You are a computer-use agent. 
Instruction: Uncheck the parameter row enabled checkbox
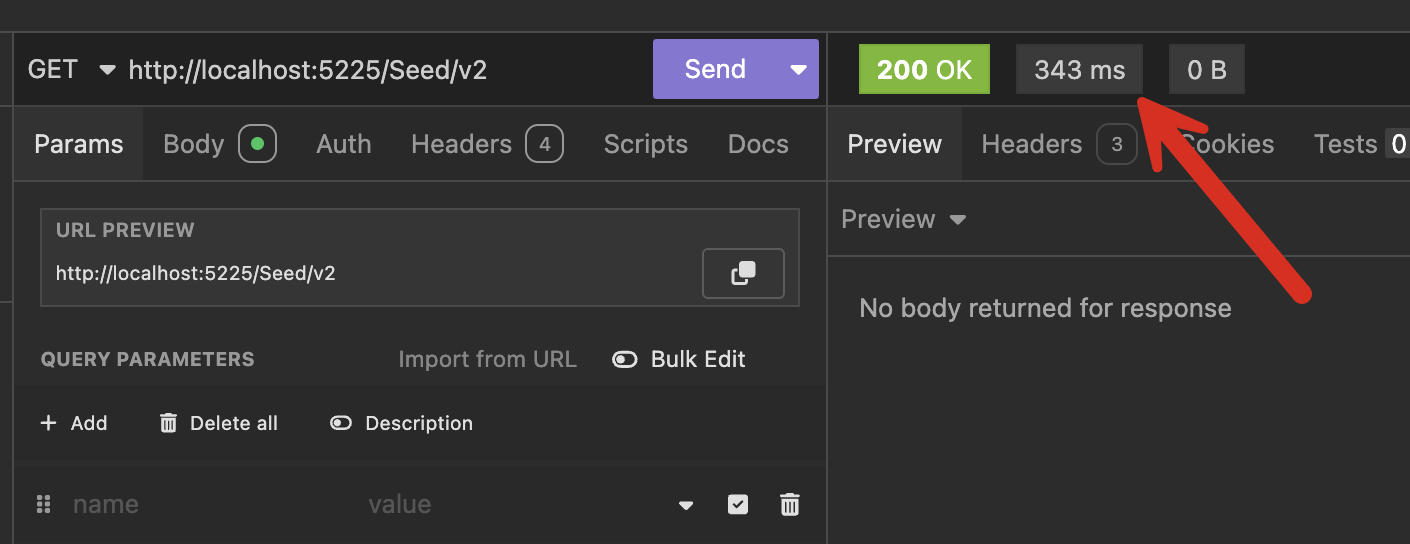pyautogui.click(x=737, y=505)
